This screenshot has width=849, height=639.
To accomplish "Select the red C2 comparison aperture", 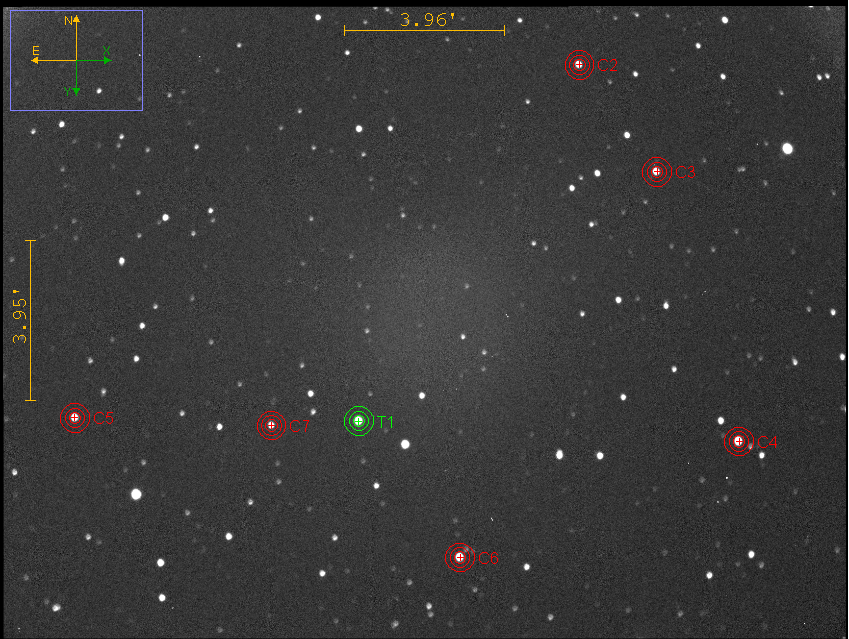I will [x=578, y=65].
